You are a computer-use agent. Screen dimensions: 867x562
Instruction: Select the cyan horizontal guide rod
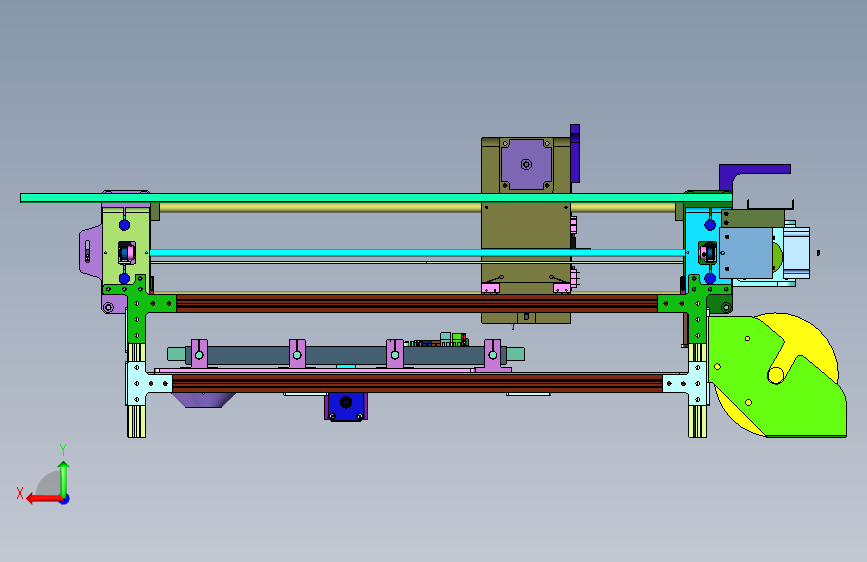(x=417, y=253)
